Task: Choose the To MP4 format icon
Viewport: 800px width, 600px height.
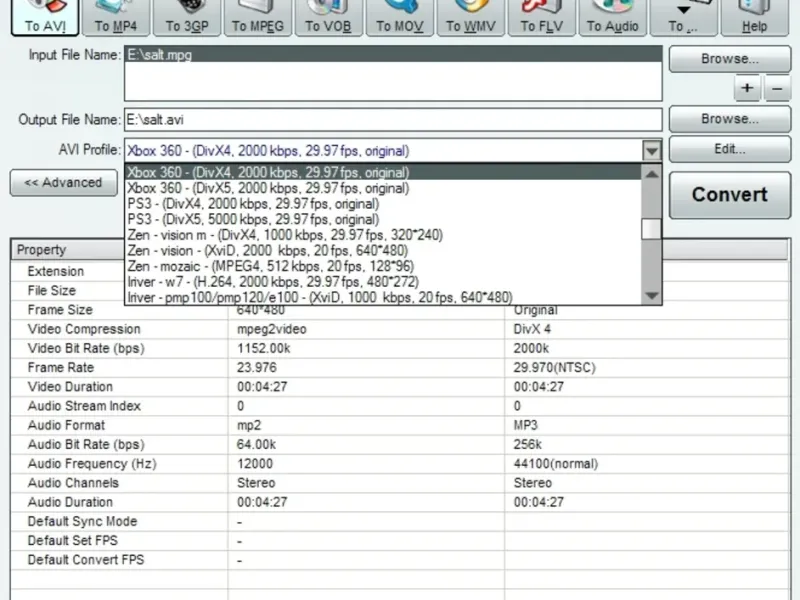Action: 116,17
